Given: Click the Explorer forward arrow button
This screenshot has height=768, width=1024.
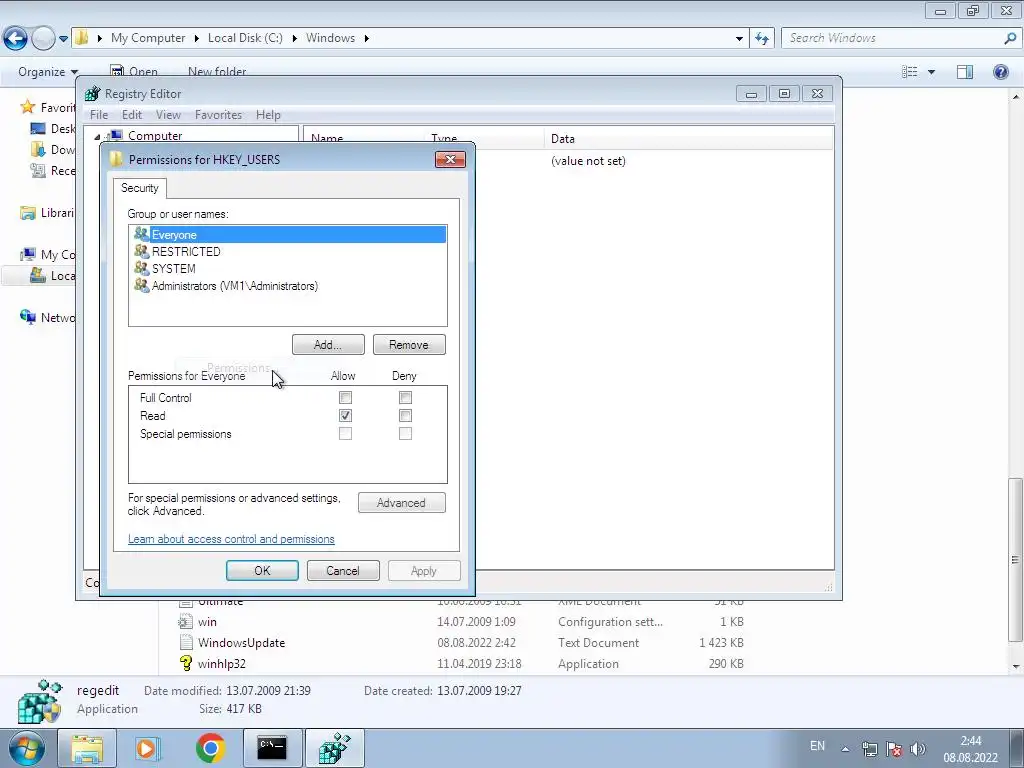Looking at the screenshot, I should [43, 38].
